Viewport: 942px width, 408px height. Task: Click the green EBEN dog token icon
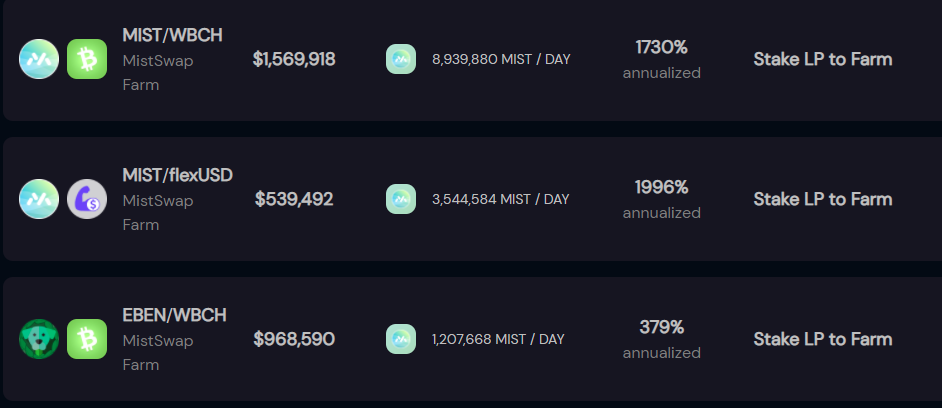[x=39, y=339]
